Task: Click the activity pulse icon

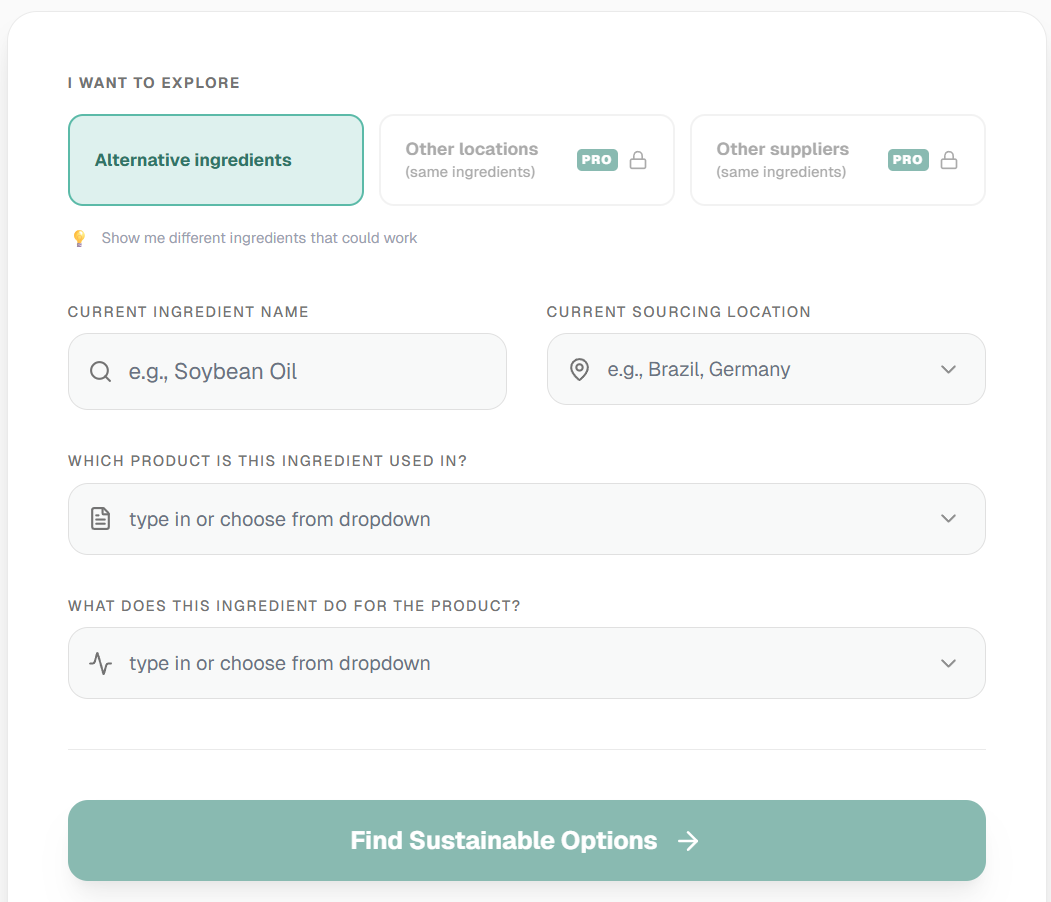Action: (100, 663)
